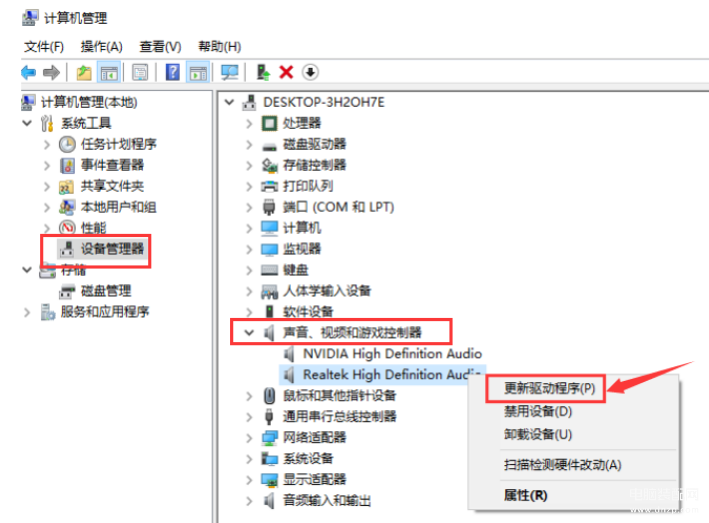Open Help via blue question mark icon
Screen dimensions: 709x523
click(x=172, y=72)
